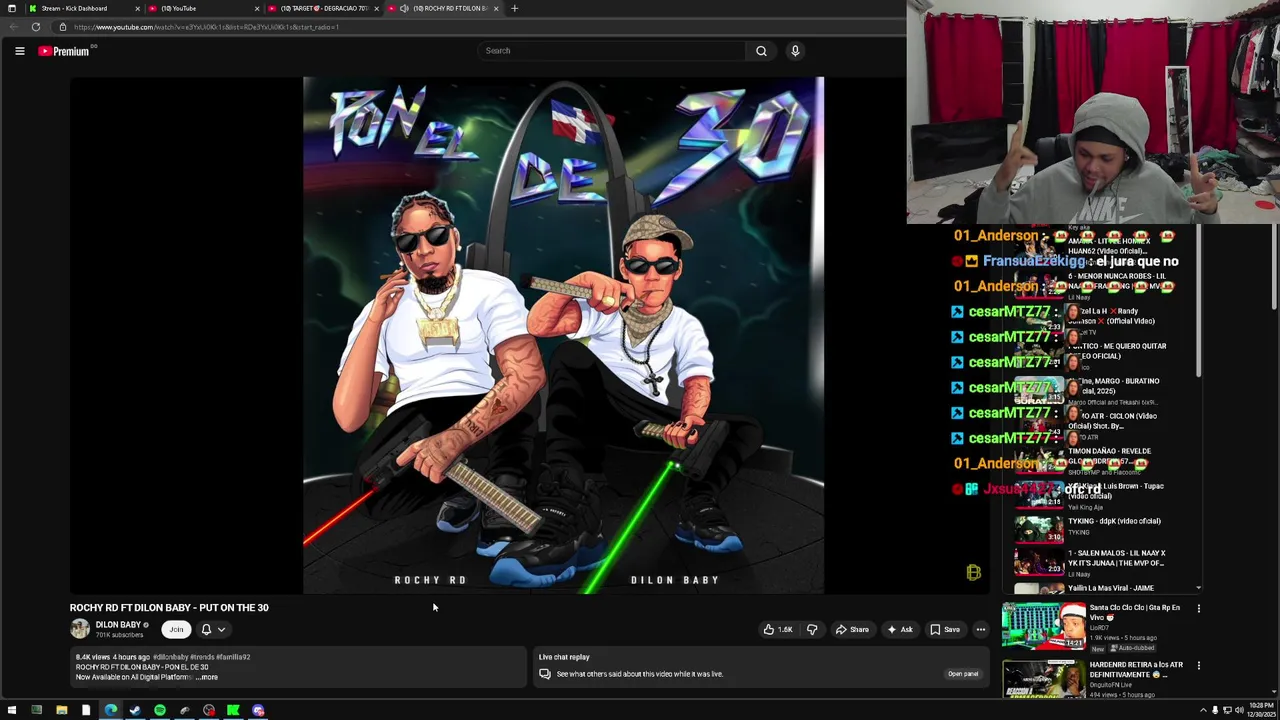Mute the playing tab via its speaker icon
This screenshot has width=1280, height=720.
click(404, 8)
